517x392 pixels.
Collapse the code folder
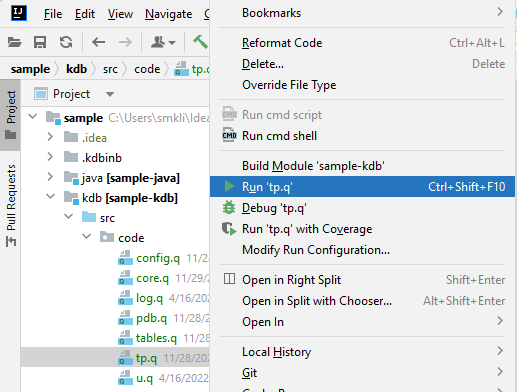pos(87,237)
